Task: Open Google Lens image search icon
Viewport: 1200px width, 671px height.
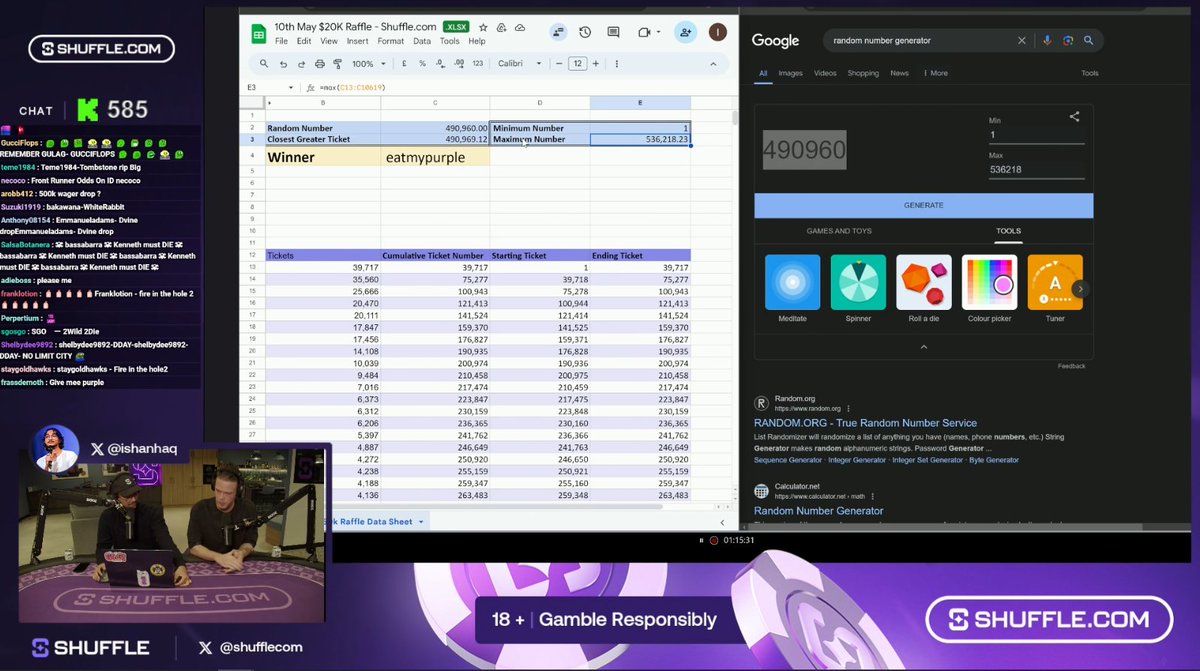Action: (1068, 41)
